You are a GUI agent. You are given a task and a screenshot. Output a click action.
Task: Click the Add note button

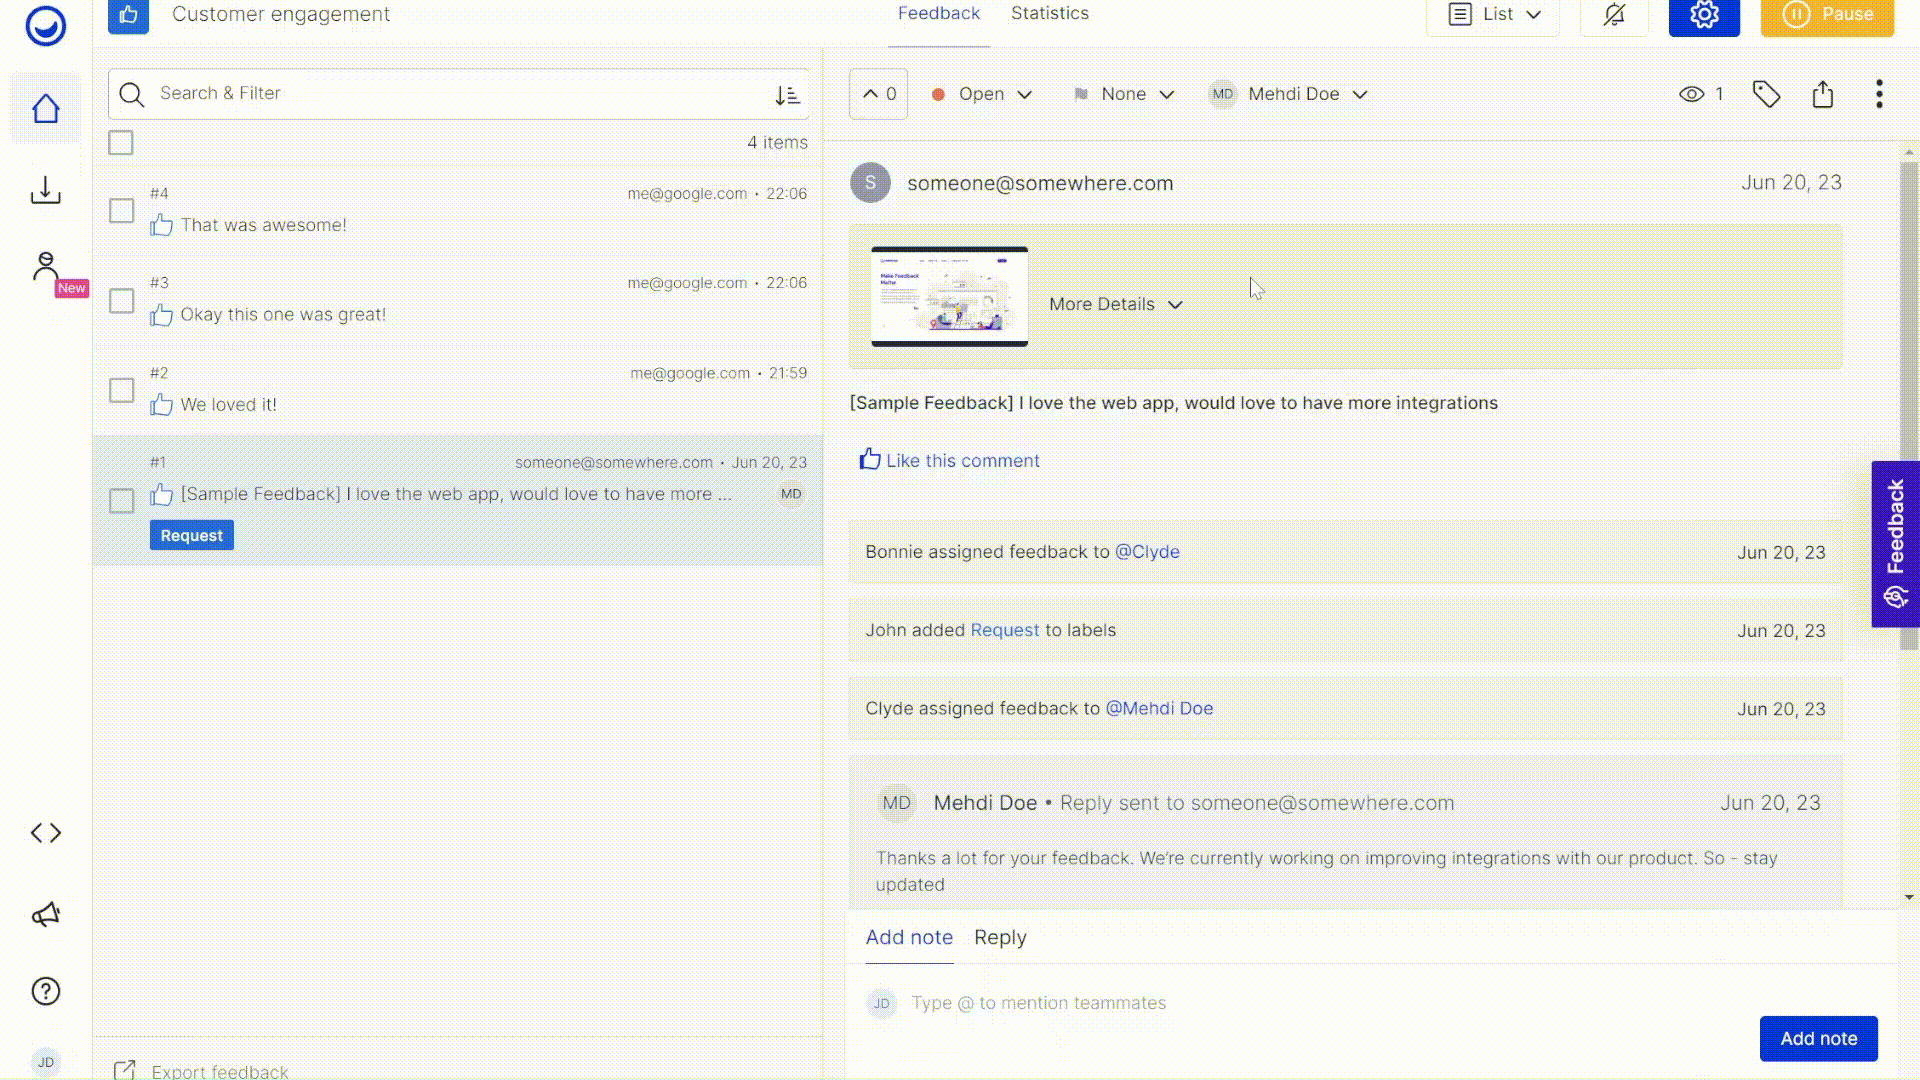coord(1817,1038)
